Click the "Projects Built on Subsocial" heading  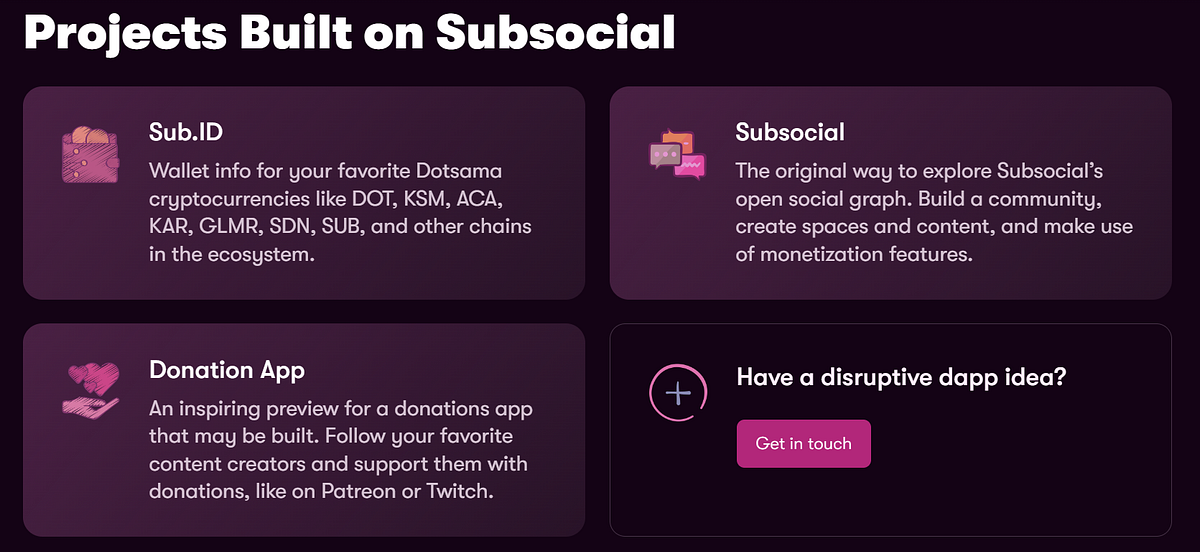coord(350,32)
